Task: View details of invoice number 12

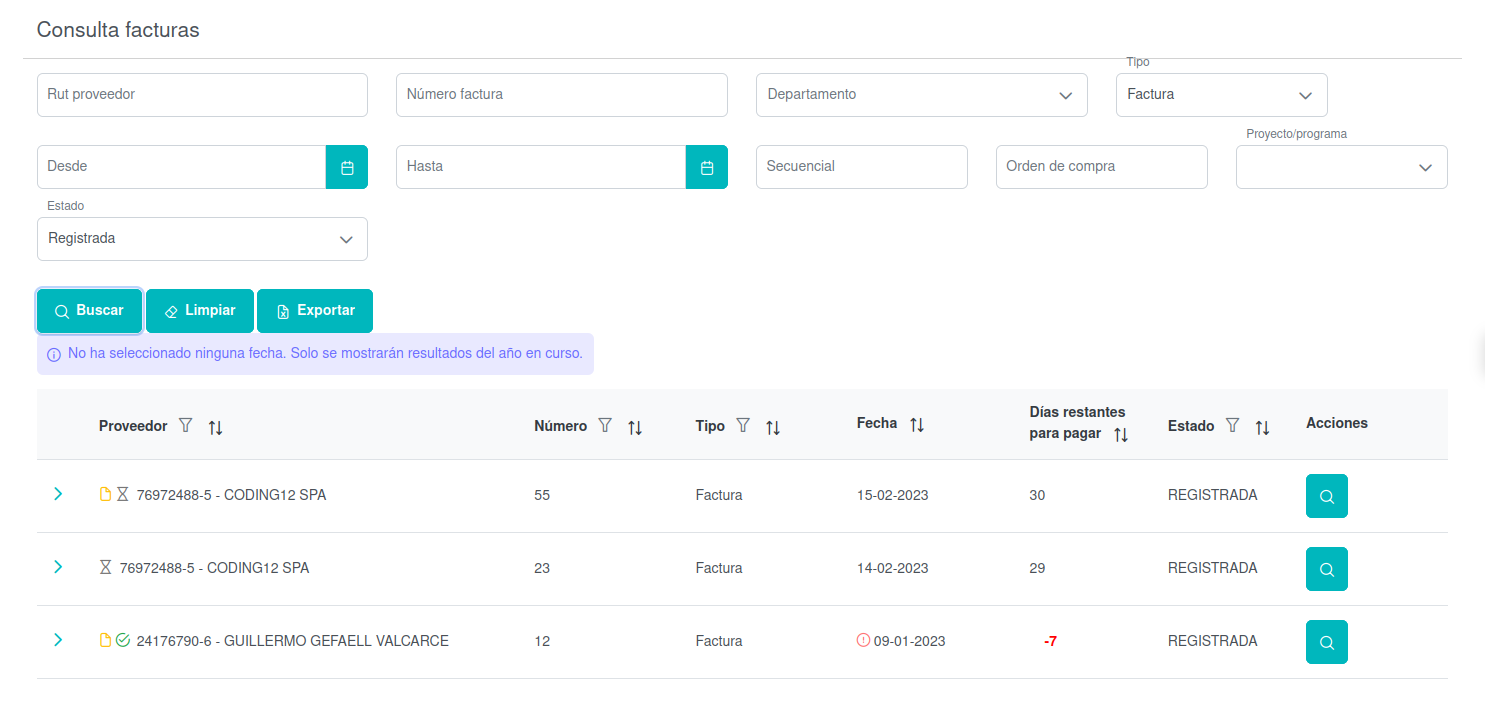Action: [x=1326, y=642]
